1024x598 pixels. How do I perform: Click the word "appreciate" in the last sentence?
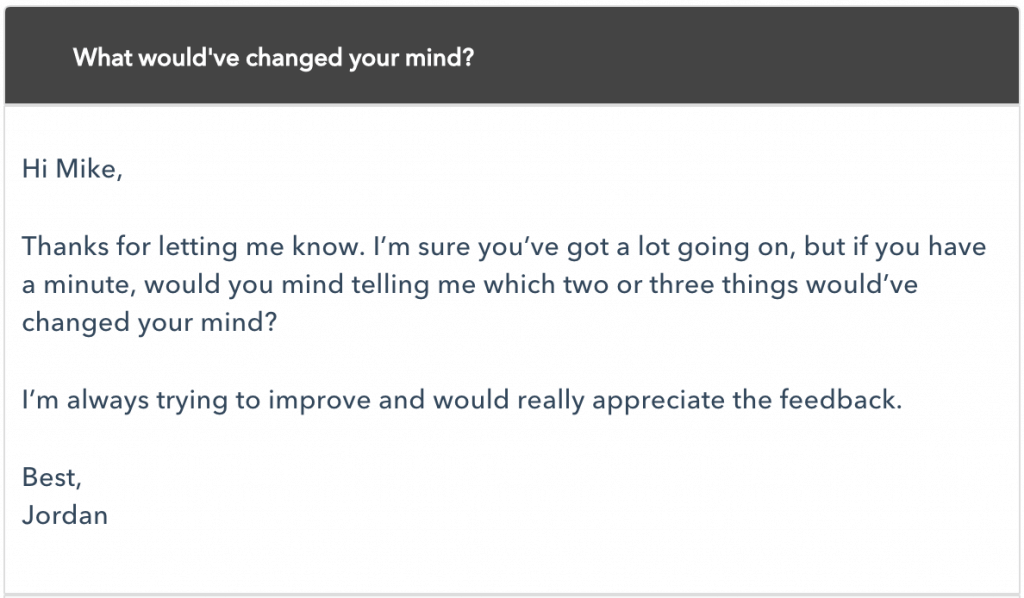(x=658, y=400)
